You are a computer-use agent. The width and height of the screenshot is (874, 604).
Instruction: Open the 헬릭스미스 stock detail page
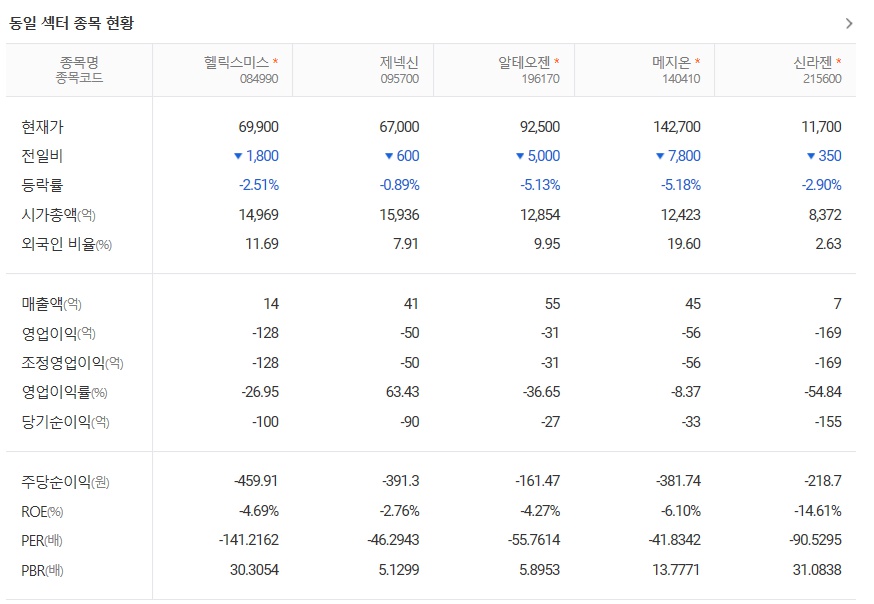tap(238, 62)
